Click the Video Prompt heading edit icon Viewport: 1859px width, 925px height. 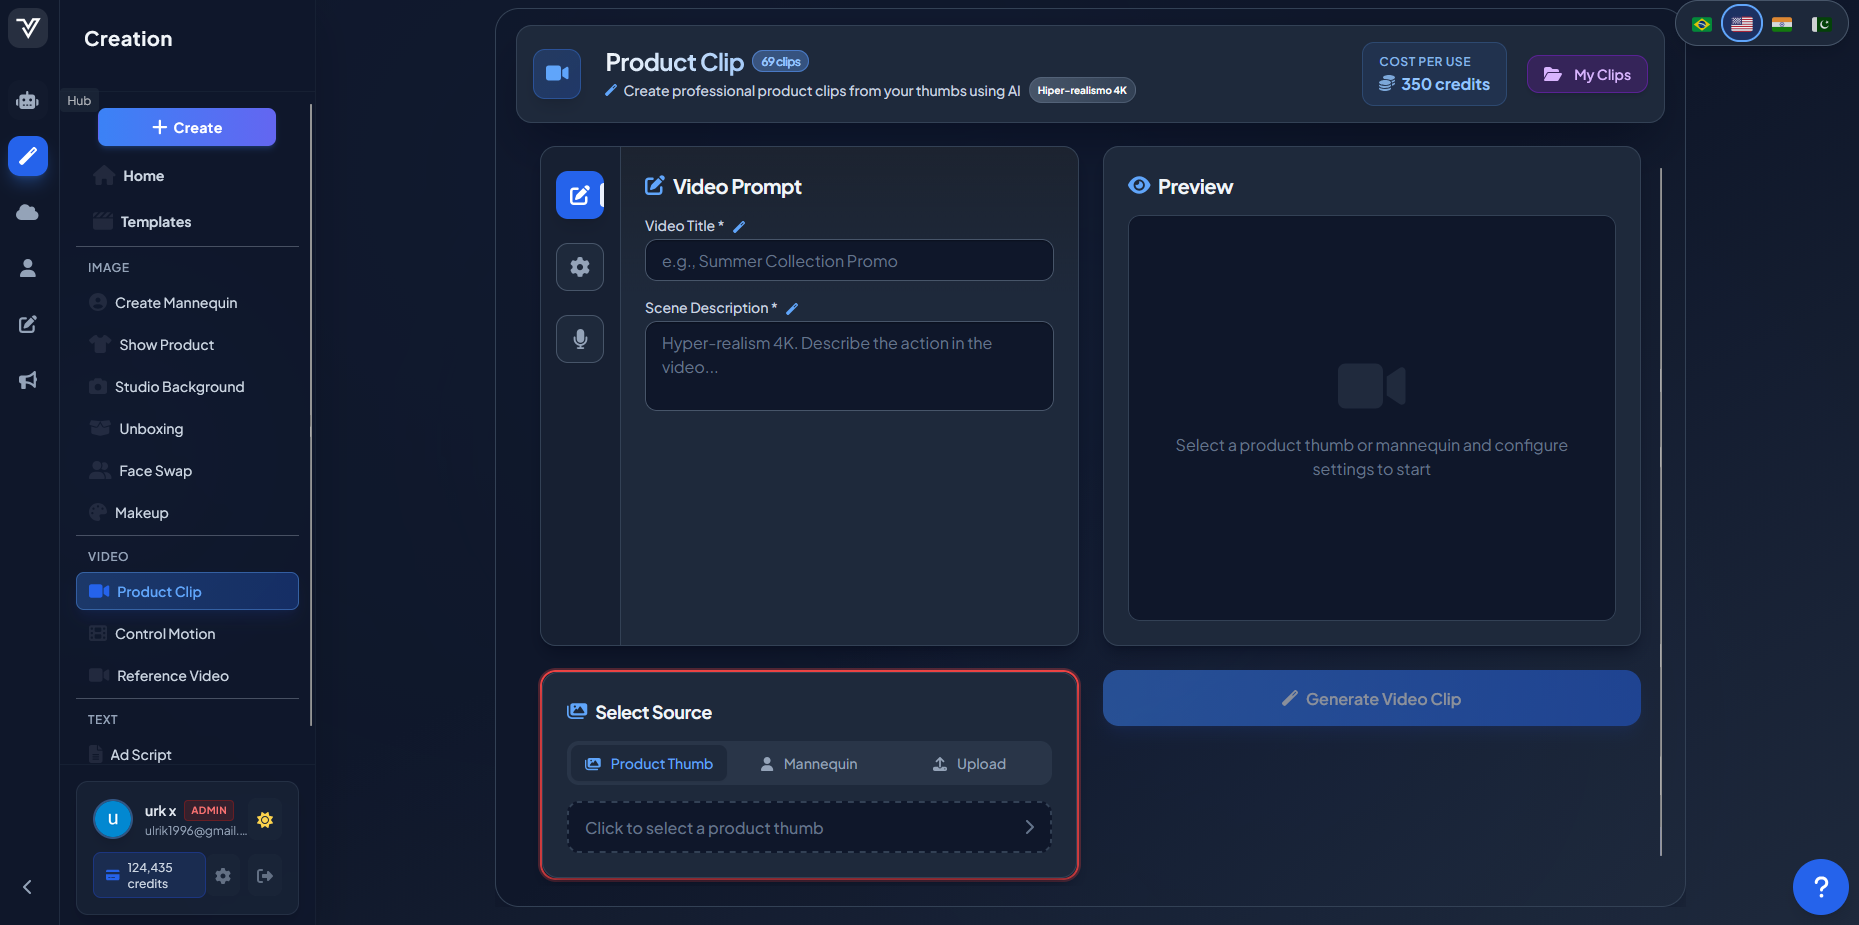point(654,186)
